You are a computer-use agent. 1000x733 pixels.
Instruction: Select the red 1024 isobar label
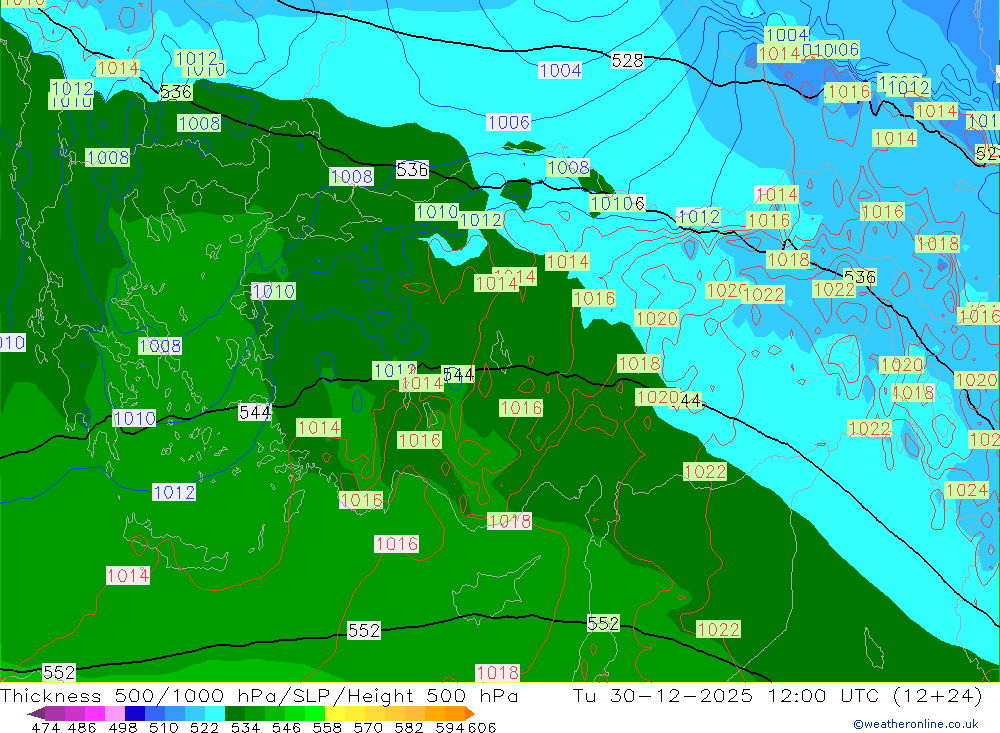(x=967, y=490)
